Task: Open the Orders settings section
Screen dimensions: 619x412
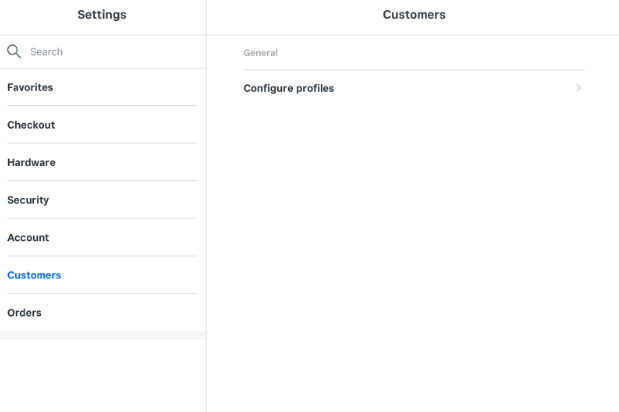Action: 25,313
